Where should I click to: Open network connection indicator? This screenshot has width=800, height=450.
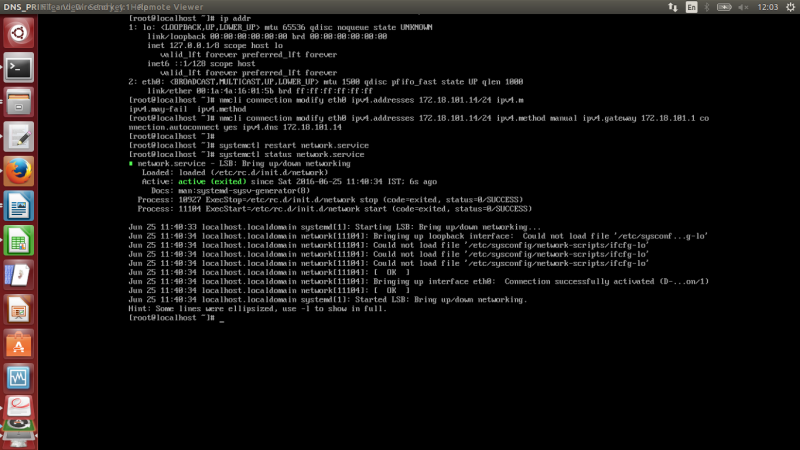(673, 7)
